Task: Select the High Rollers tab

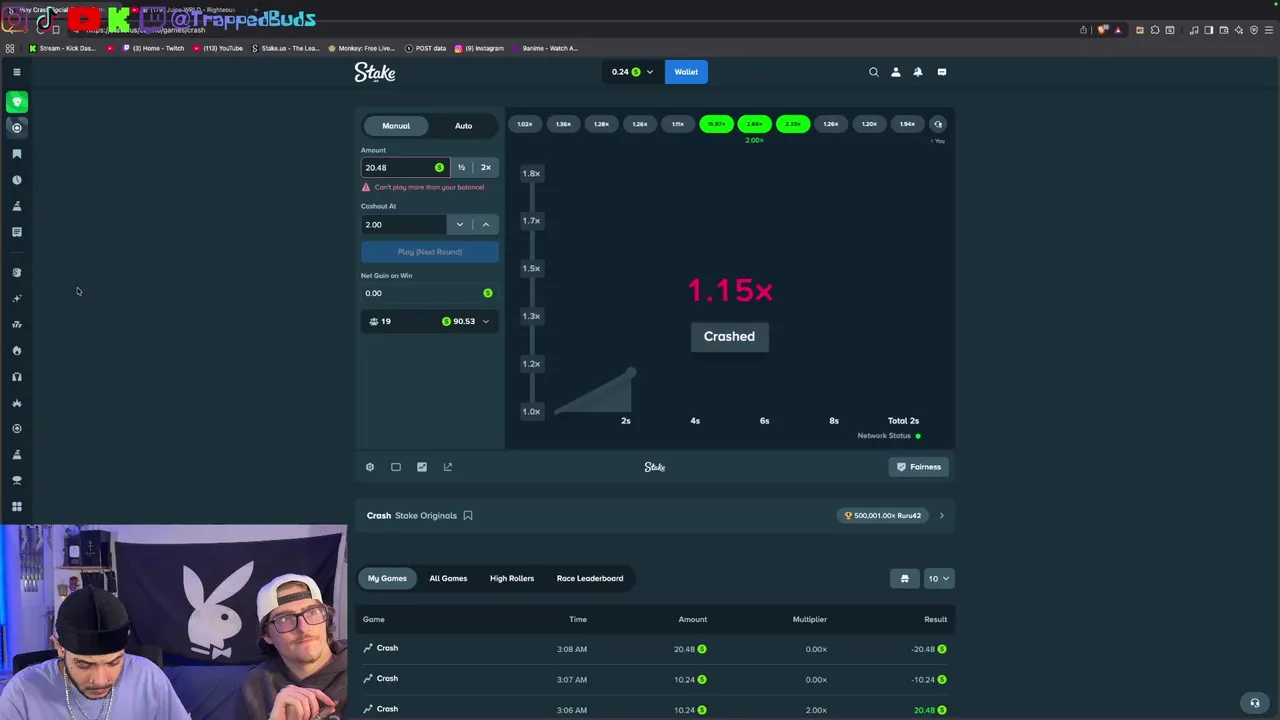Action: (512, 578)
